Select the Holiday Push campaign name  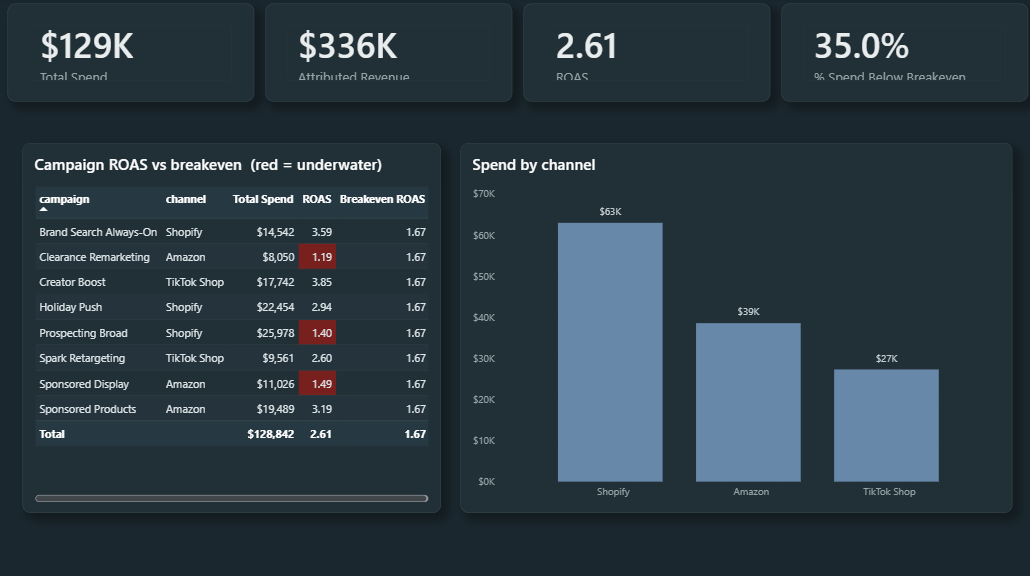pos(70,307)
